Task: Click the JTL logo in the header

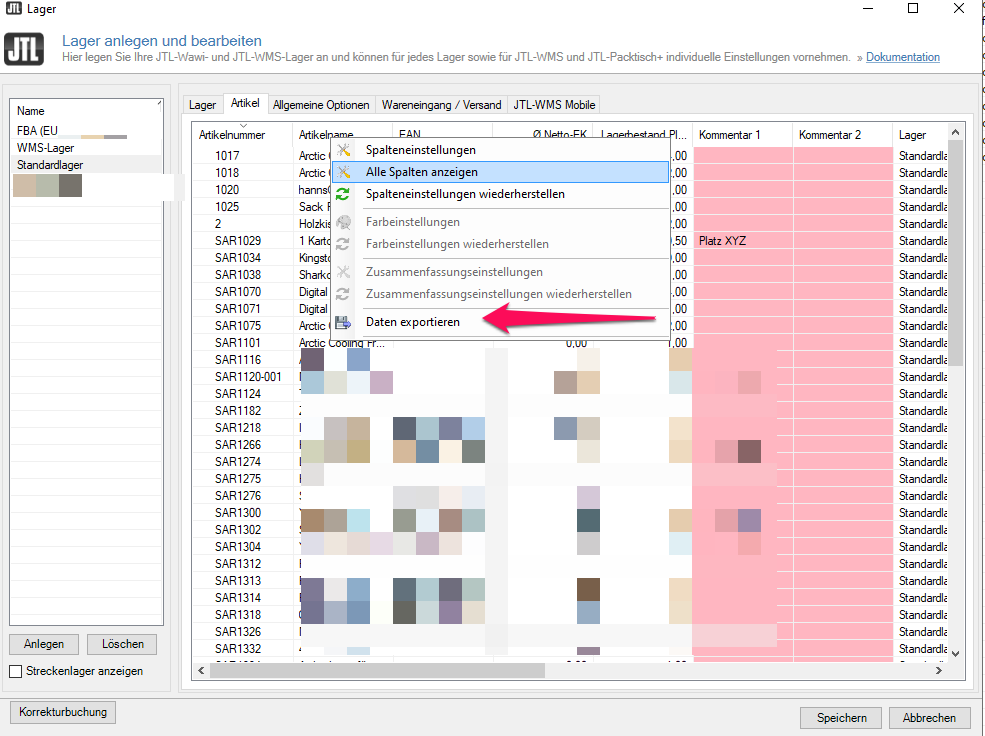Action: [x=24, y=49]
